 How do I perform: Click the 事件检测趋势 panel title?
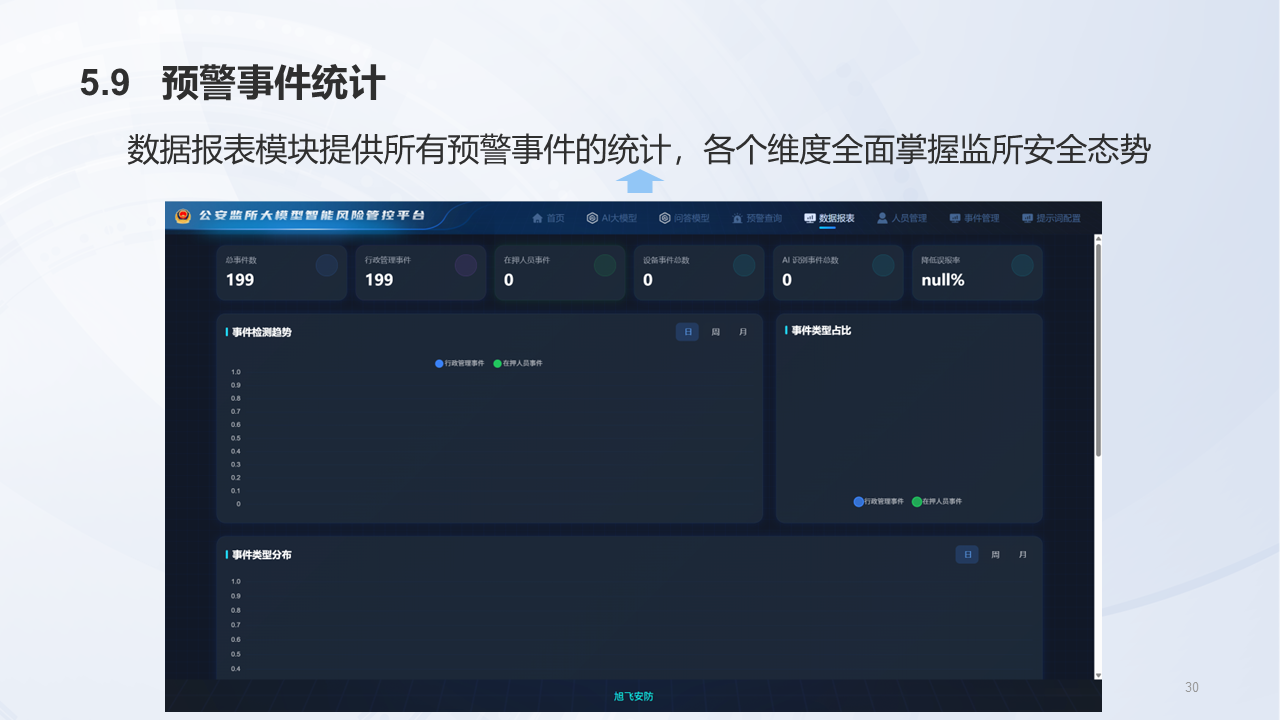(x=262, y=332)
